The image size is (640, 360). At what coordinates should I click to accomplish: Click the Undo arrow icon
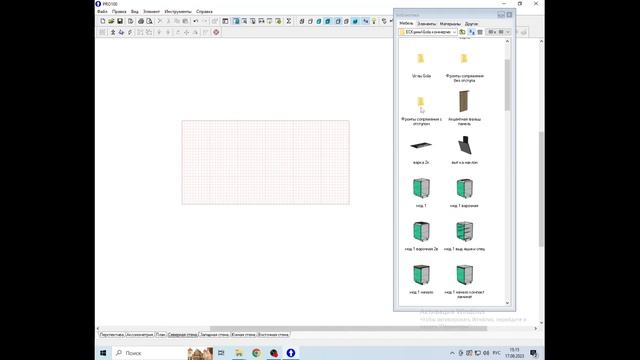click(x=196, y=21)
